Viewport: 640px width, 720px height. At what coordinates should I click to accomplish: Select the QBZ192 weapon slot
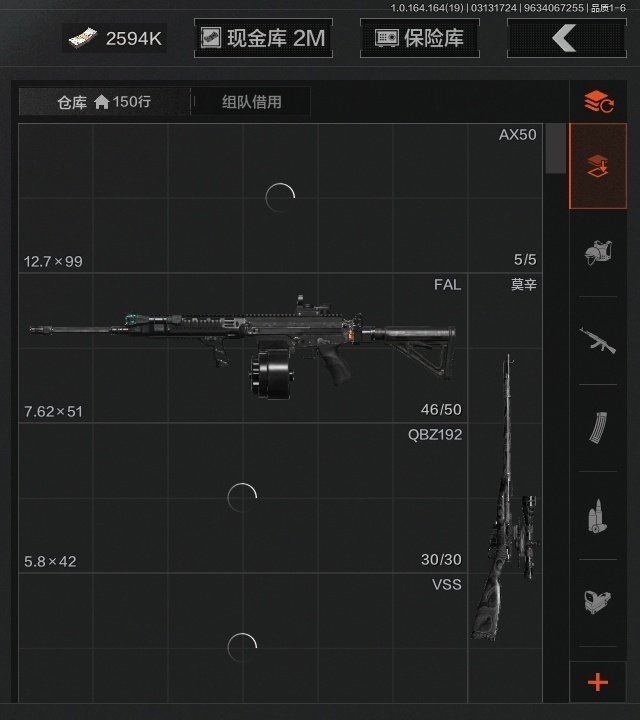tap(243, 498)
